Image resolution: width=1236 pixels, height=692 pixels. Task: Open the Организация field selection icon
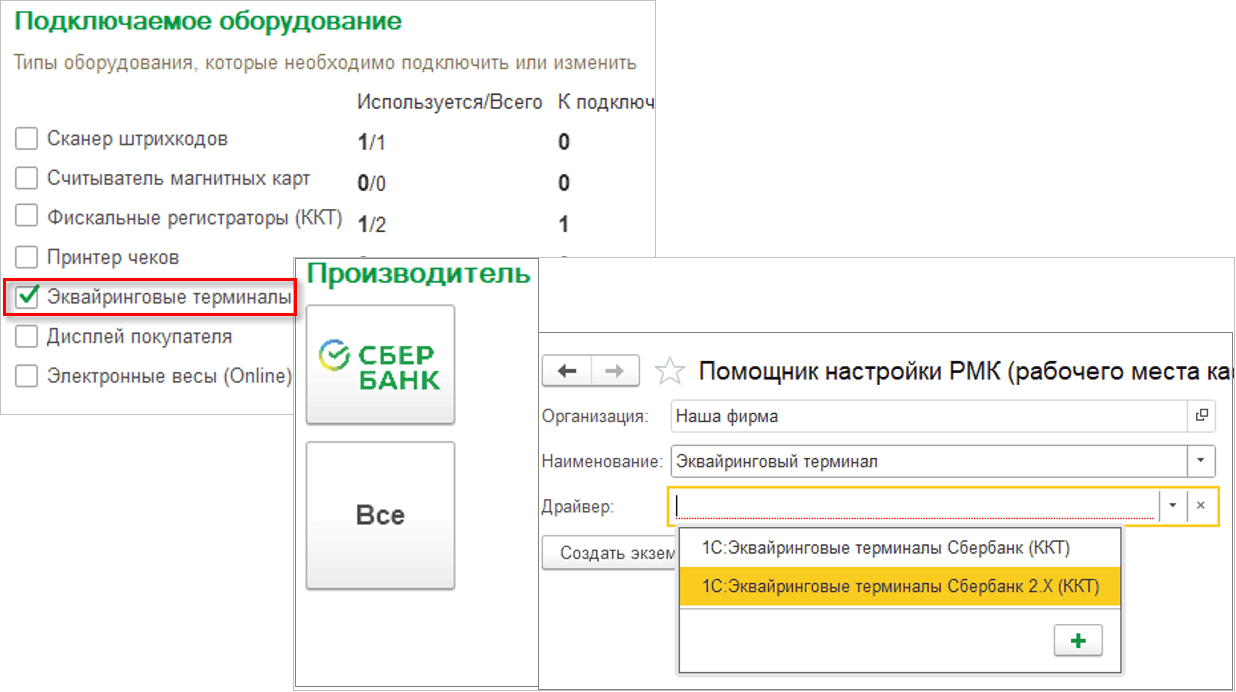pos(1201,415)
